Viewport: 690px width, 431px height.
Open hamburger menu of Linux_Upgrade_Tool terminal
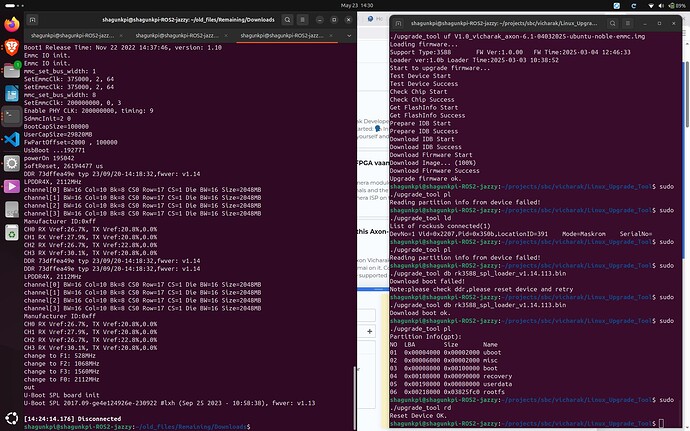pos(628,23)
